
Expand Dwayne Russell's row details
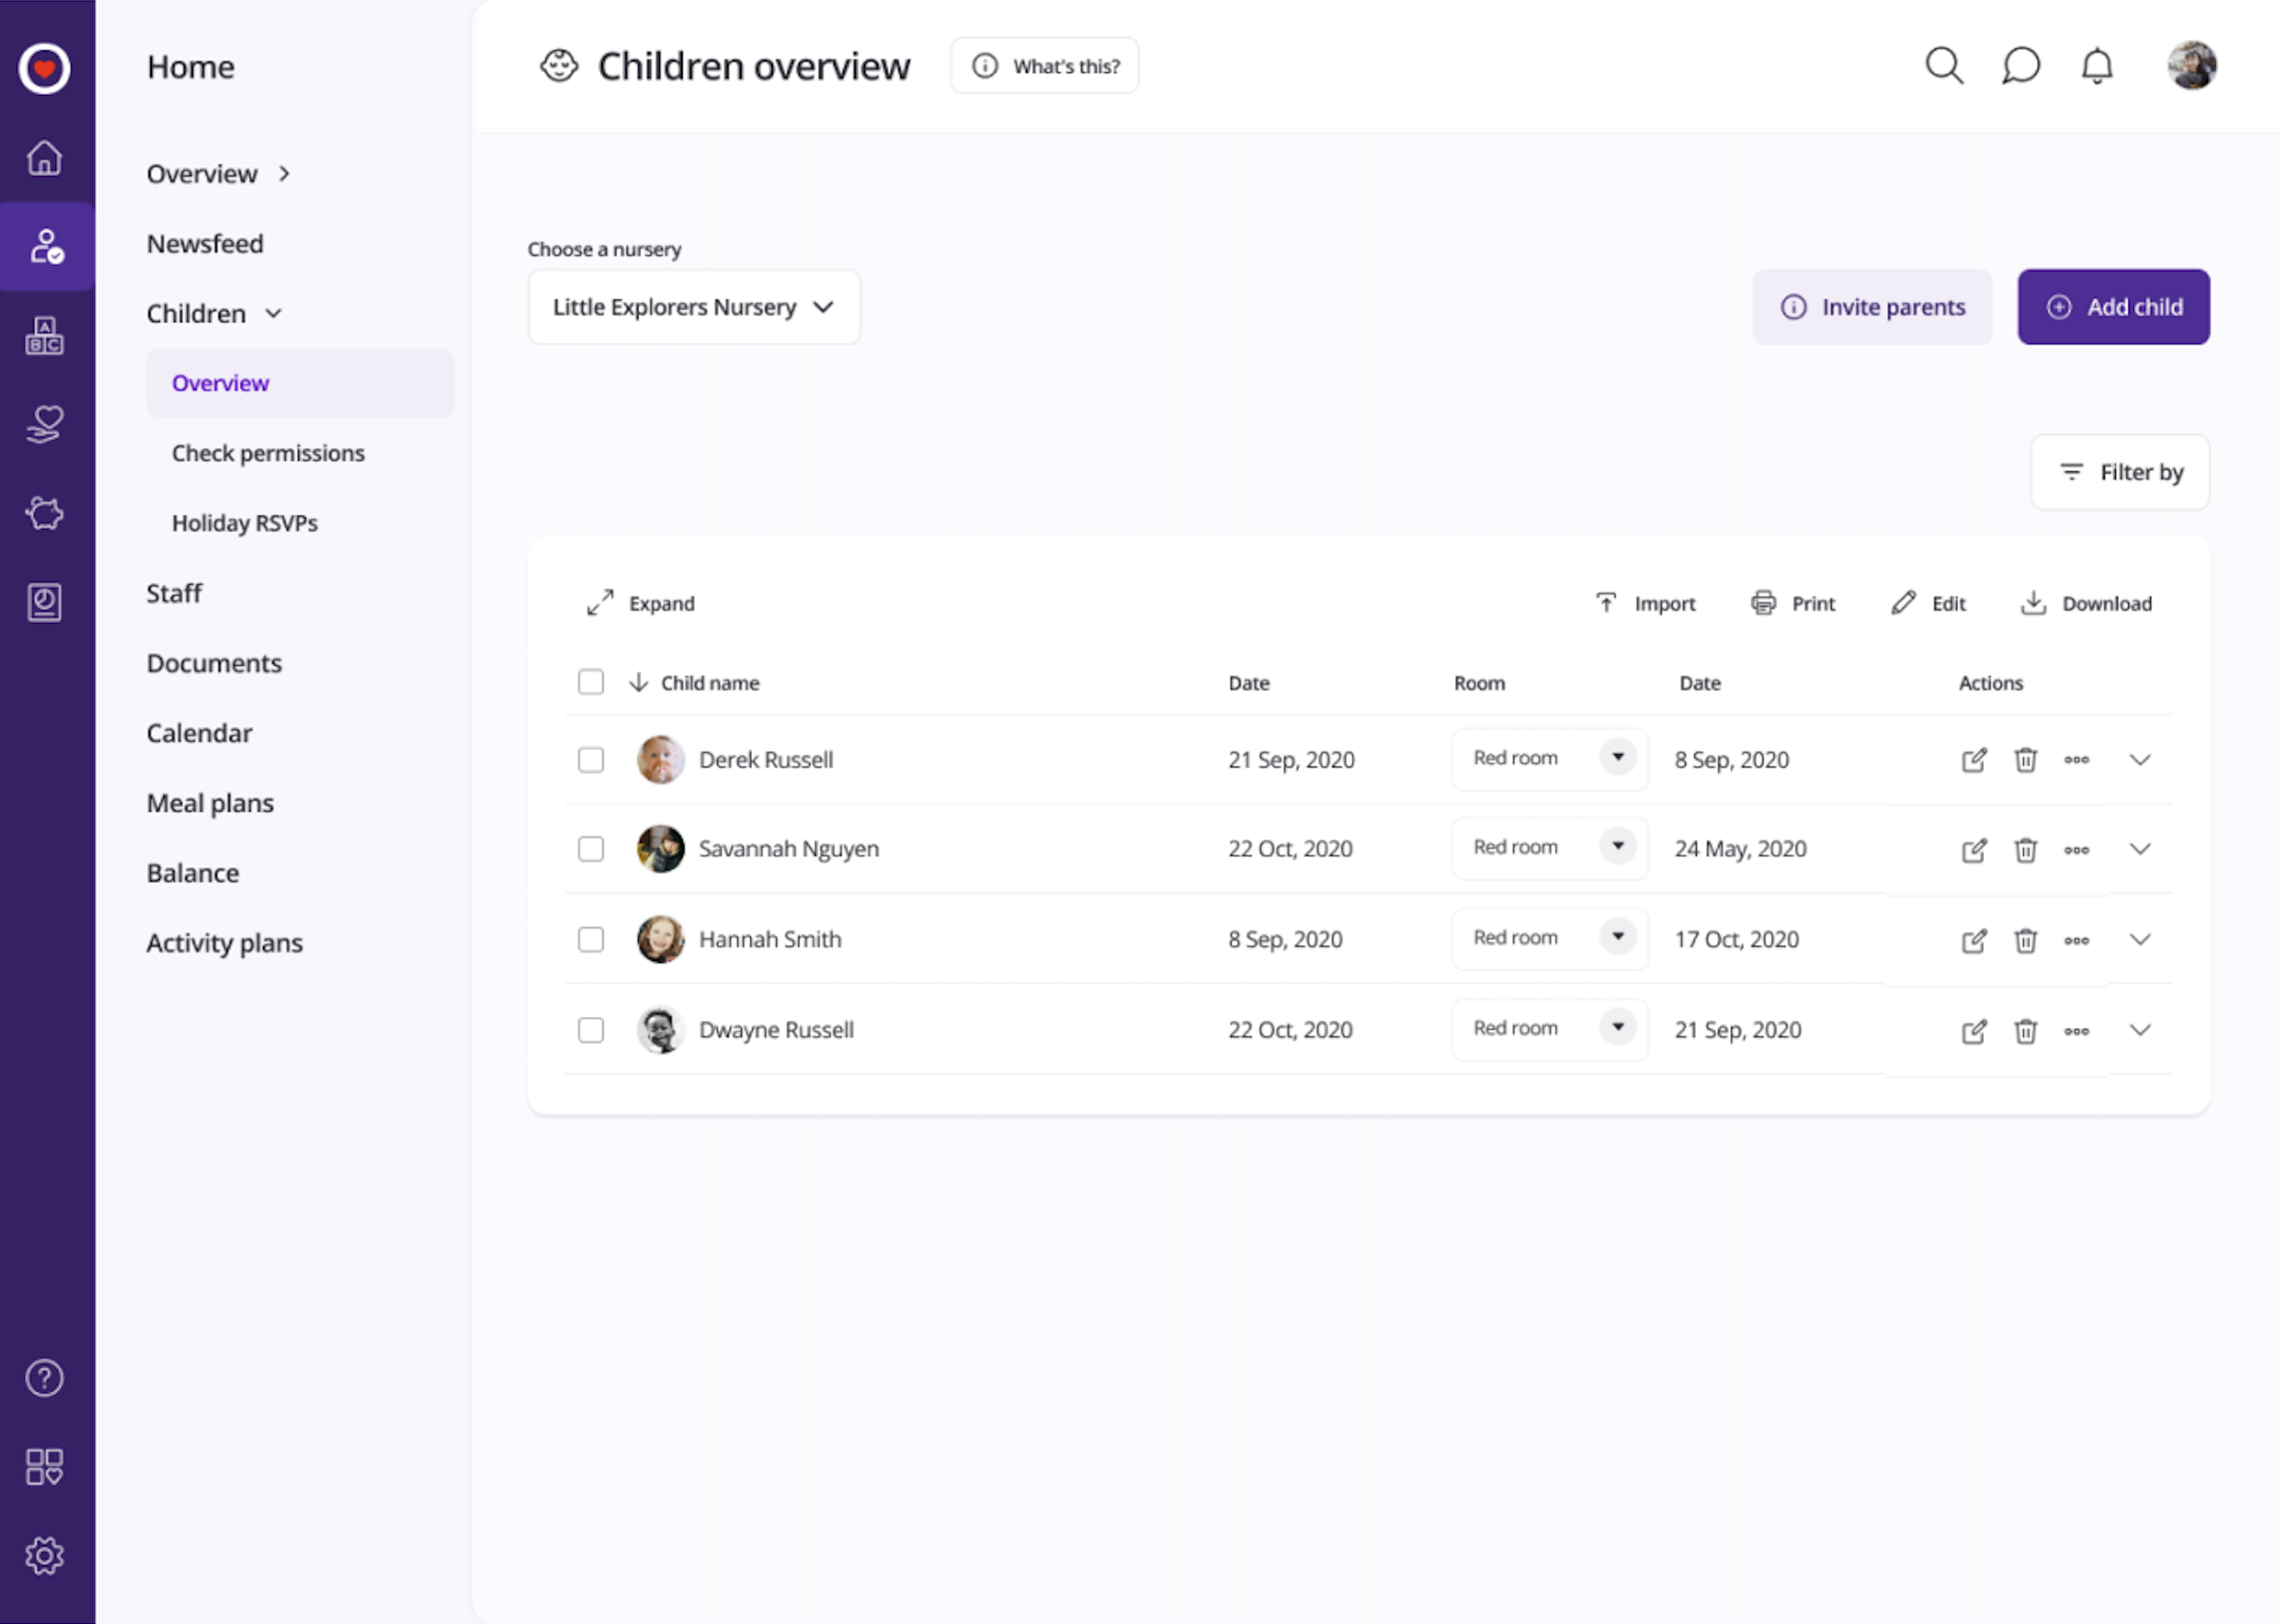2141,1030
